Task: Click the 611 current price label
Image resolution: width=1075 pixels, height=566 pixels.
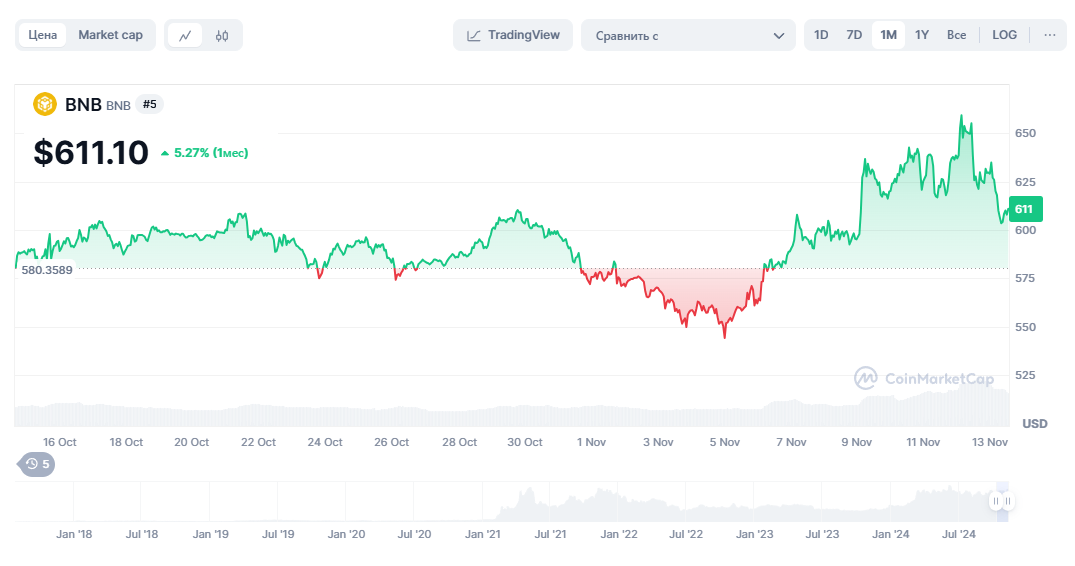Action: [1024, 209]
